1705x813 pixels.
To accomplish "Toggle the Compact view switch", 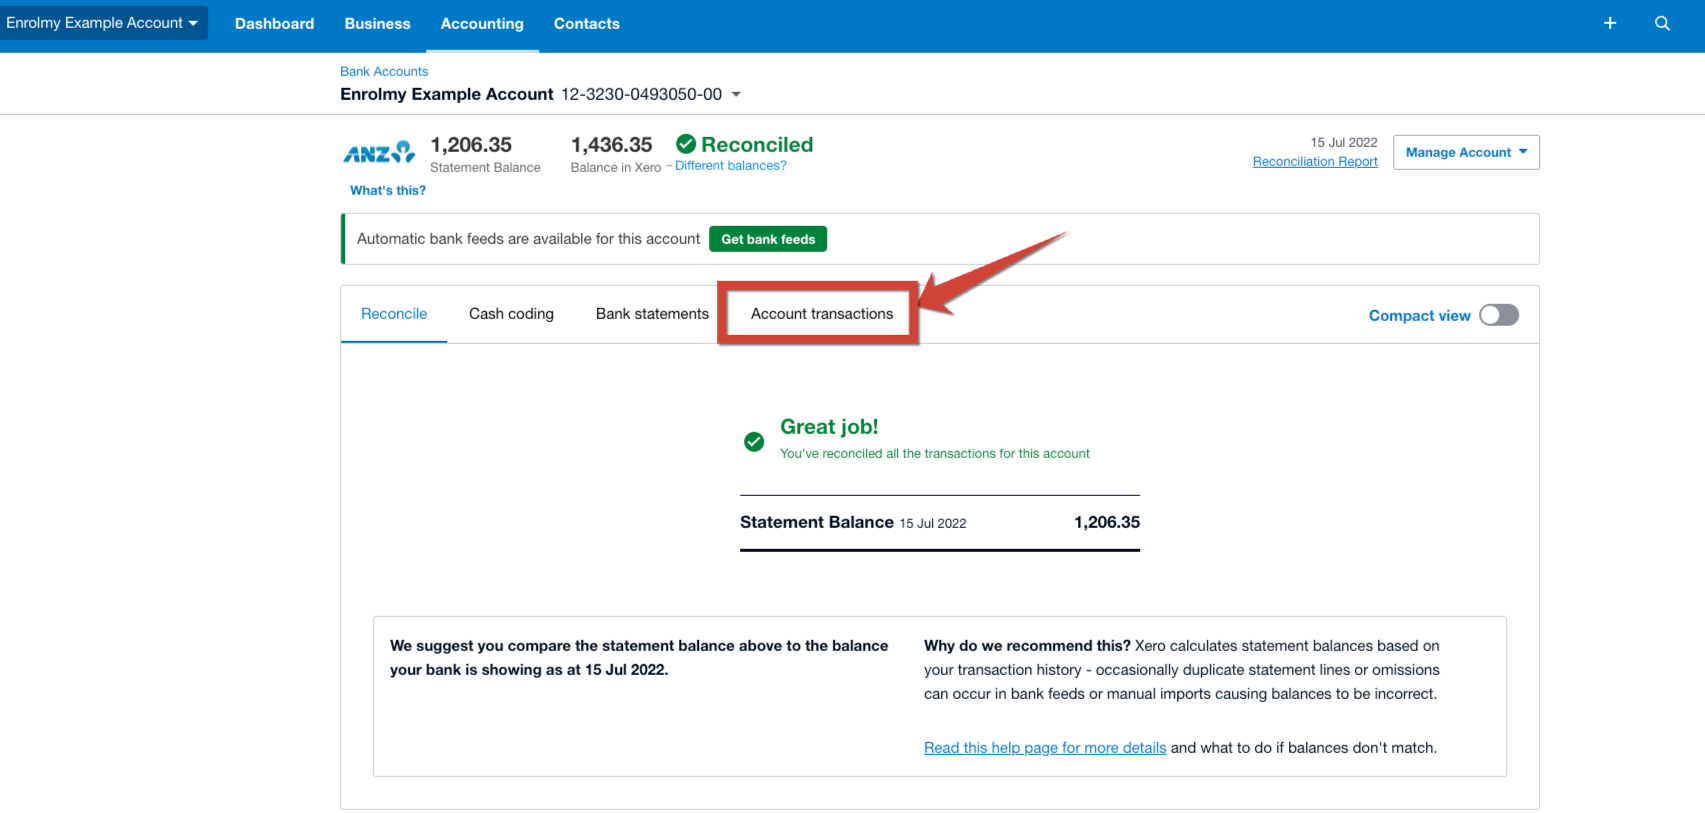I will [1499, 315].
